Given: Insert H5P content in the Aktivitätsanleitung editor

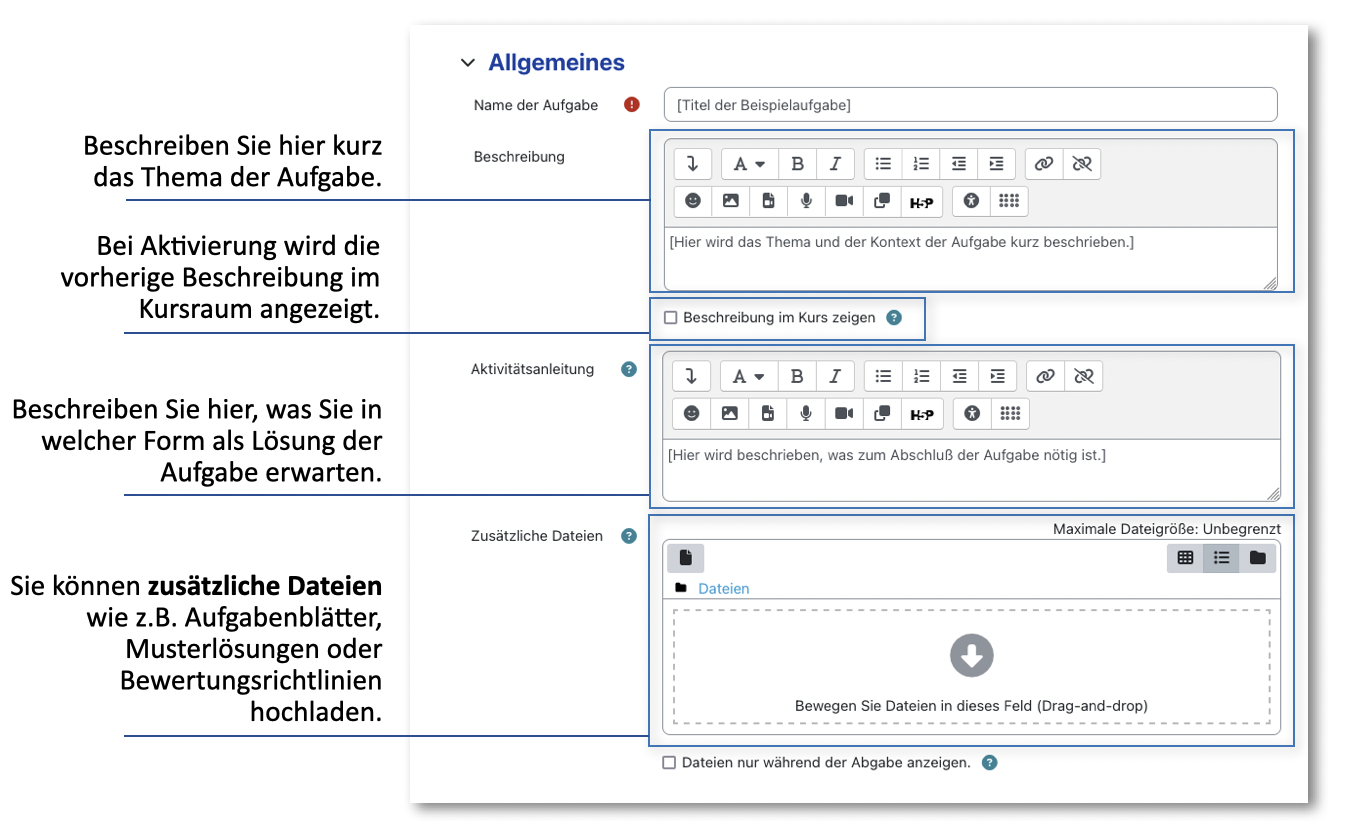Looking at the screenshot, I should [921, 414].
